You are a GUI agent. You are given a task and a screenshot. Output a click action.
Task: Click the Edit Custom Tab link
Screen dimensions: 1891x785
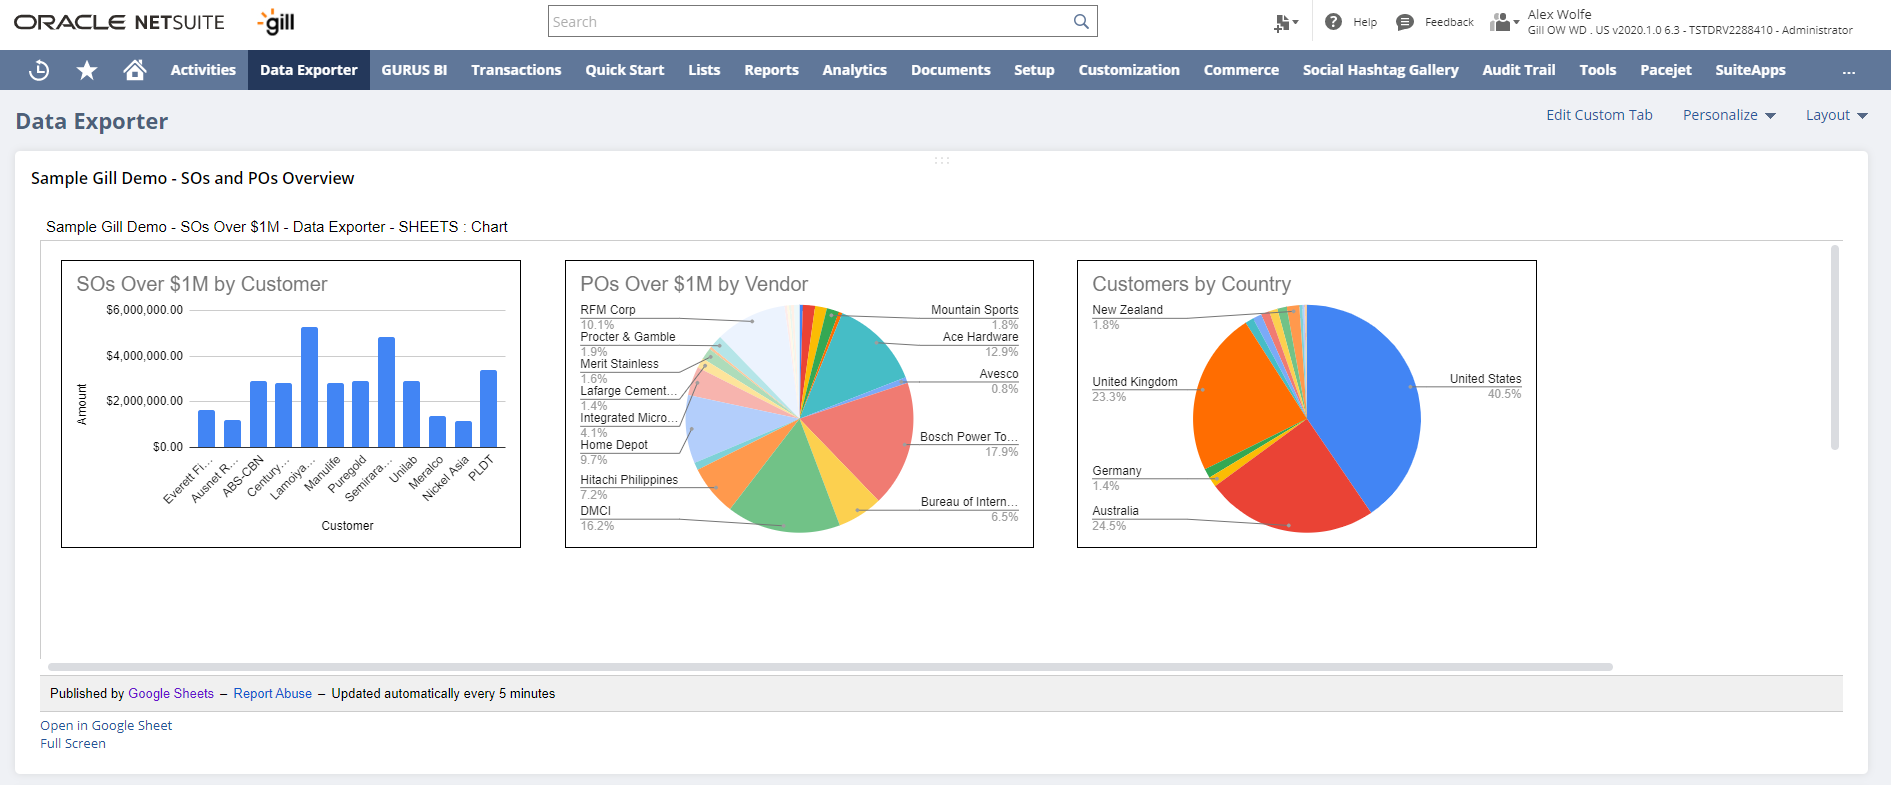1599,115
